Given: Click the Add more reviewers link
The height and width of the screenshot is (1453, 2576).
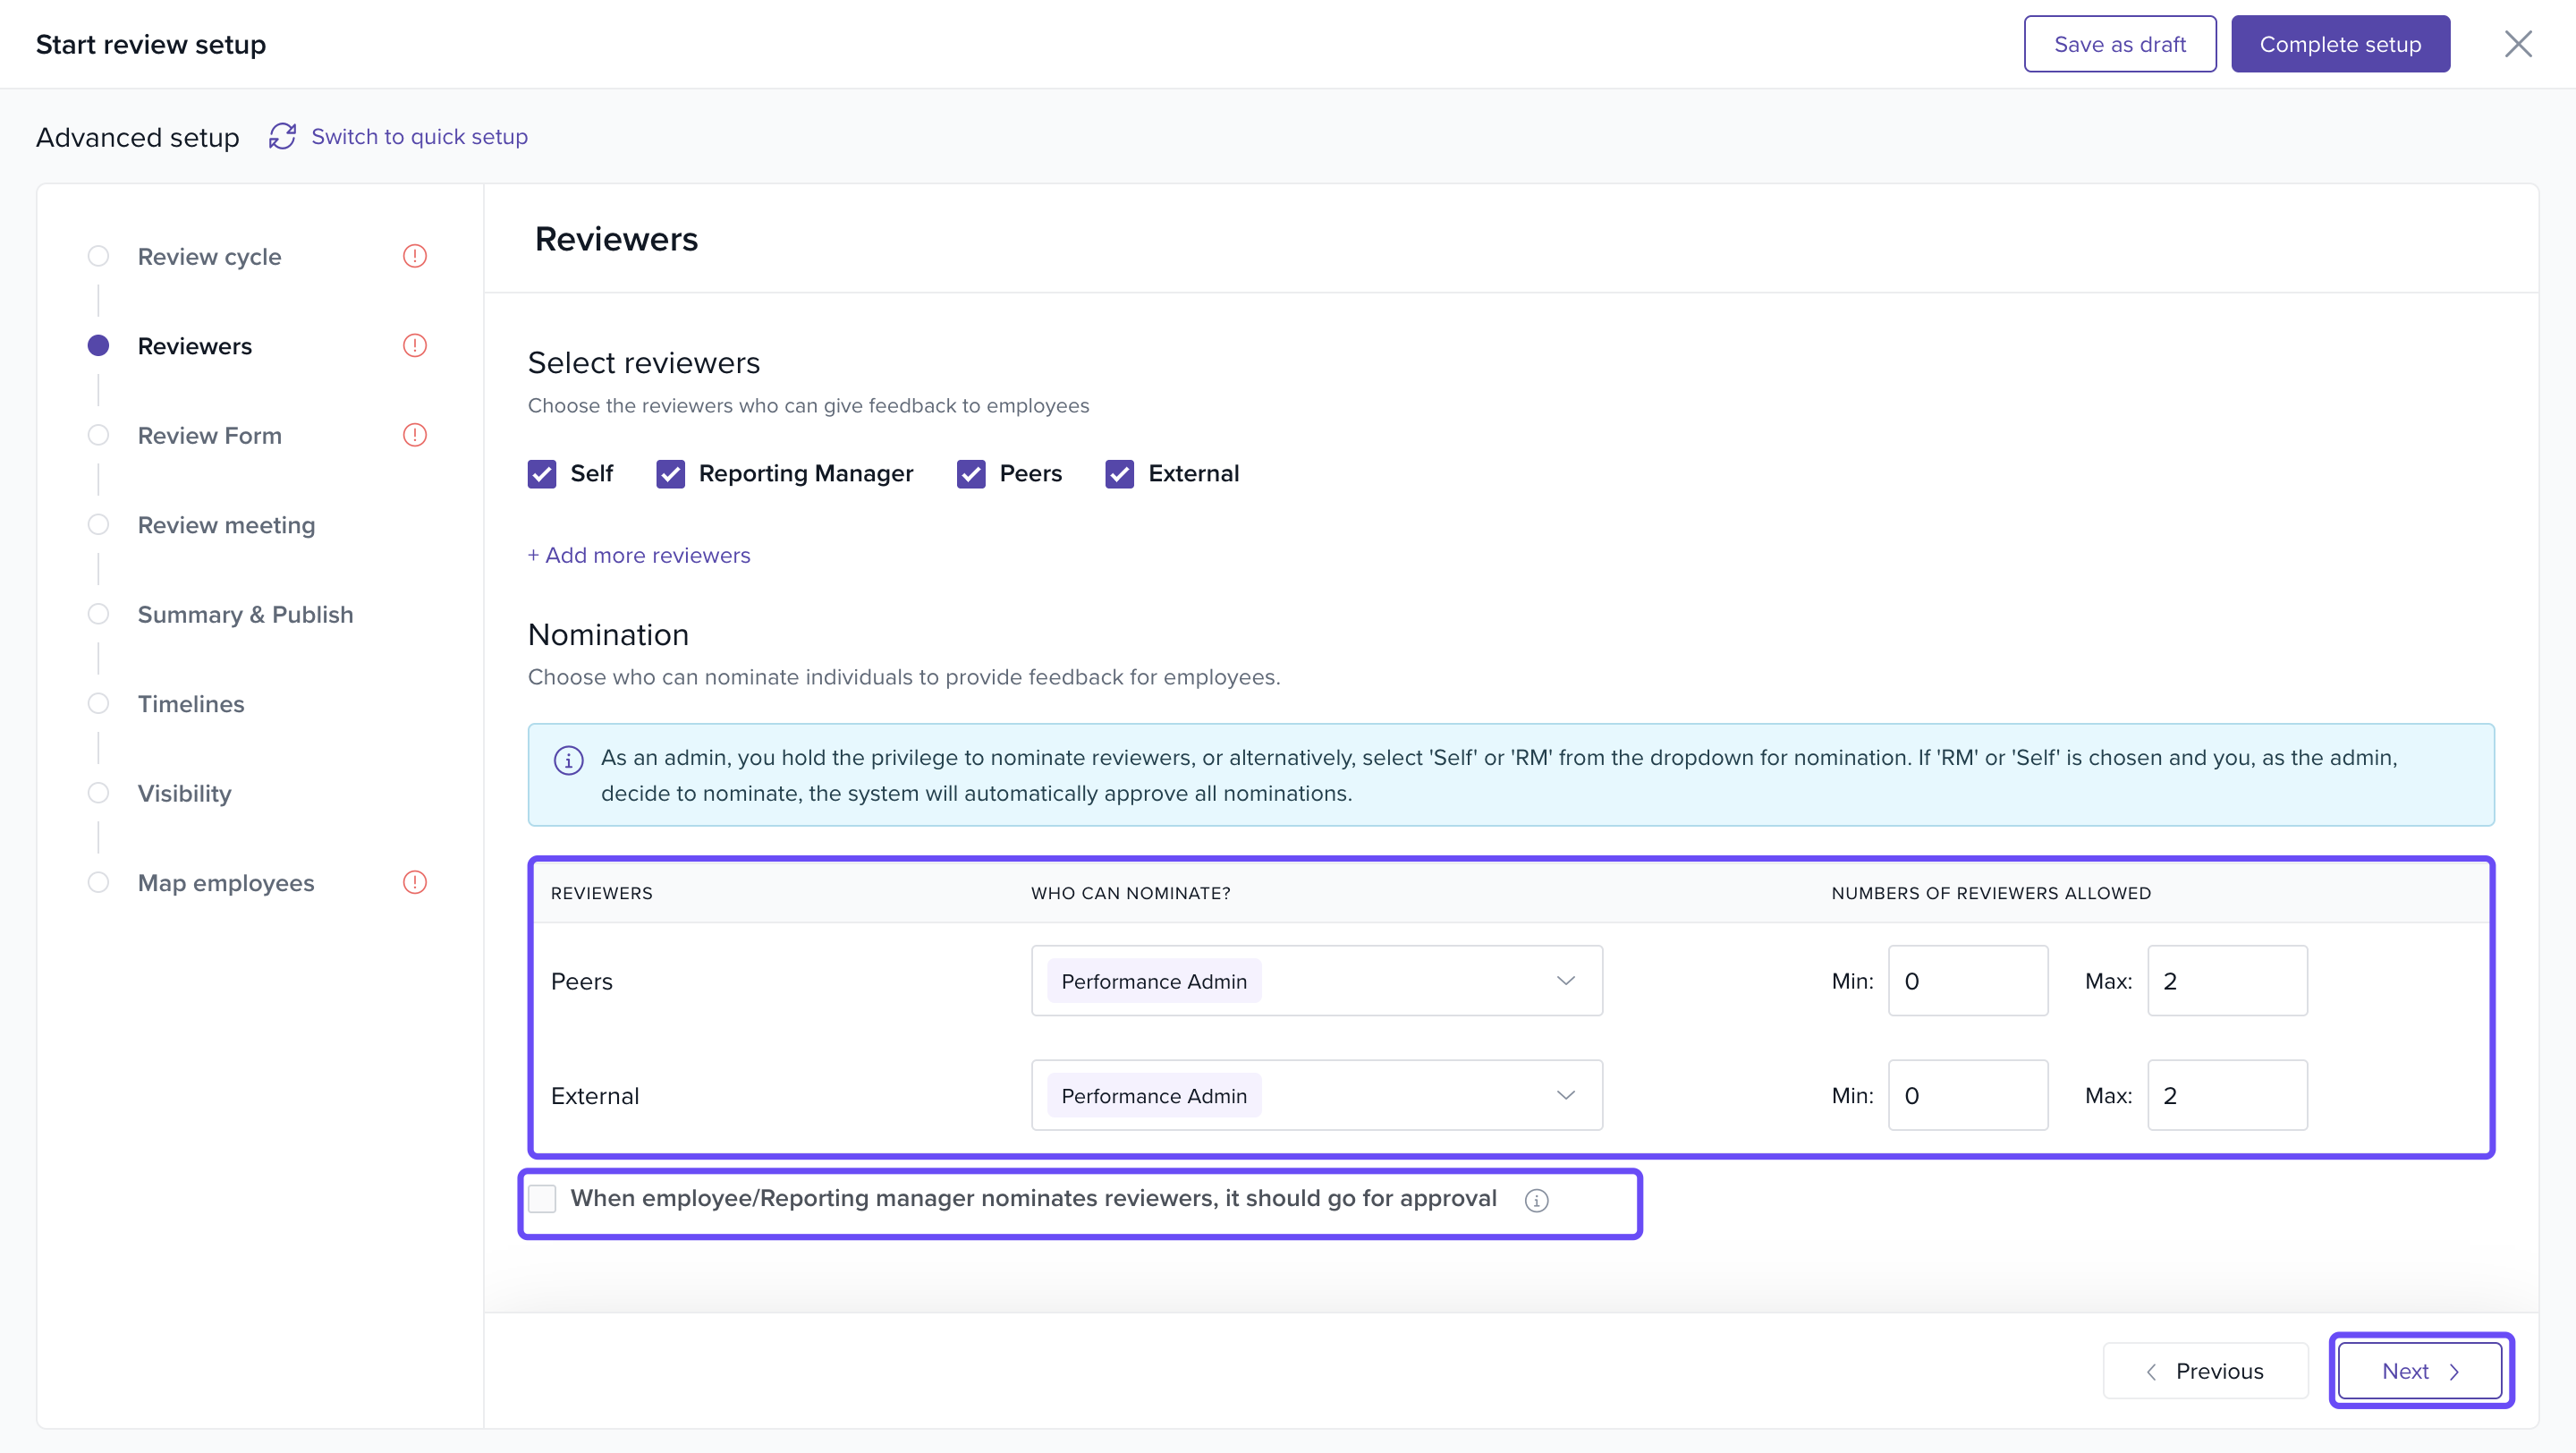Looking at the screenshot, I should pyautogui.click(x=639, y=555).
